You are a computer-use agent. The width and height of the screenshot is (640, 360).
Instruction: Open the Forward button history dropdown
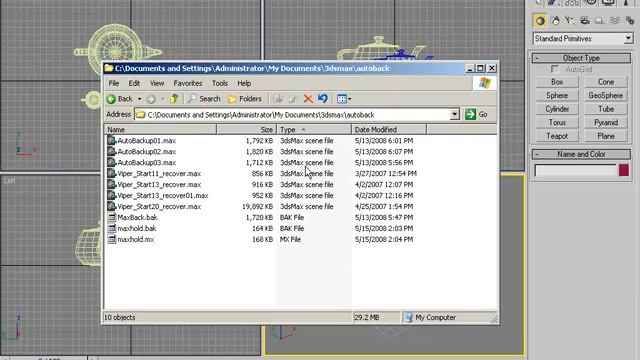tap(162, 99)
